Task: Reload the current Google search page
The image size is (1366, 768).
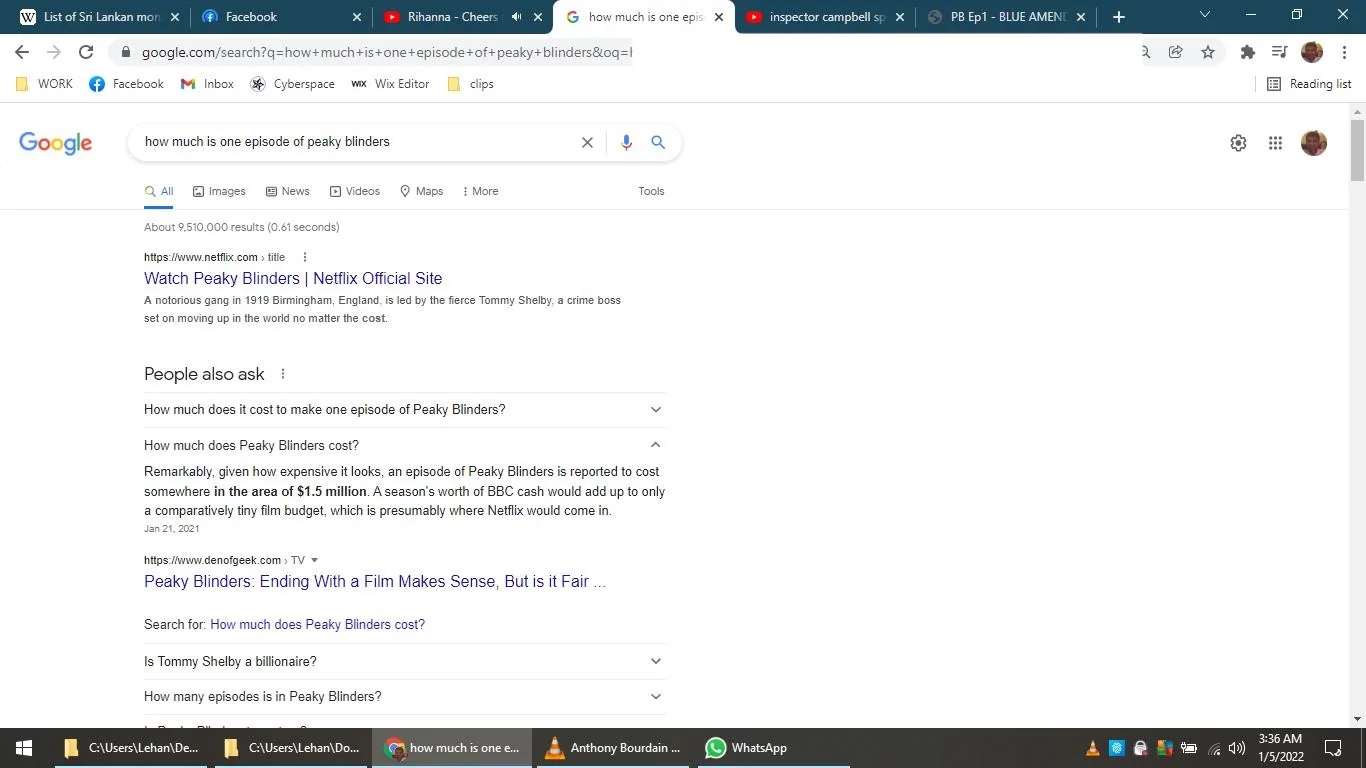Action: tap(86, 52)
